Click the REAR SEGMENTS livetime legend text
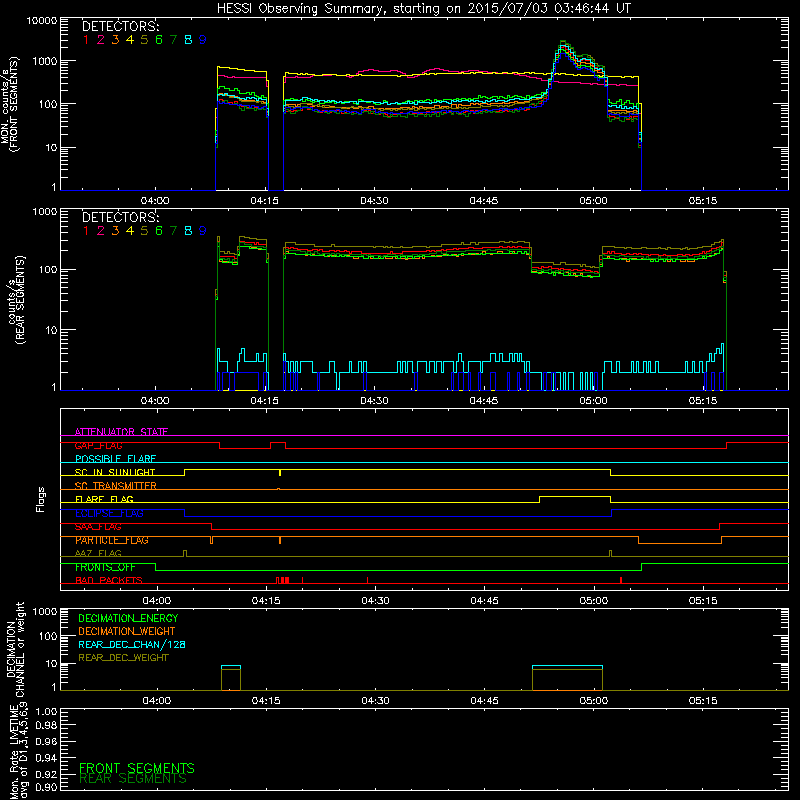The image size is (800, 800). point(133,779)
